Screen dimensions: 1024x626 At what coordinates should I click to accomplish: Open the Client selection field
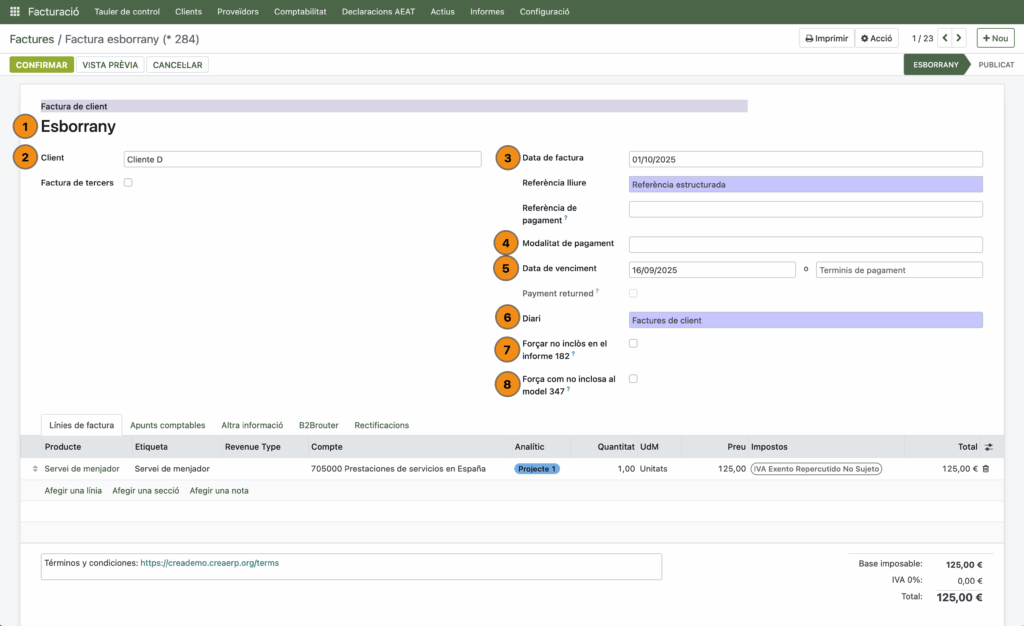(302, 159)
